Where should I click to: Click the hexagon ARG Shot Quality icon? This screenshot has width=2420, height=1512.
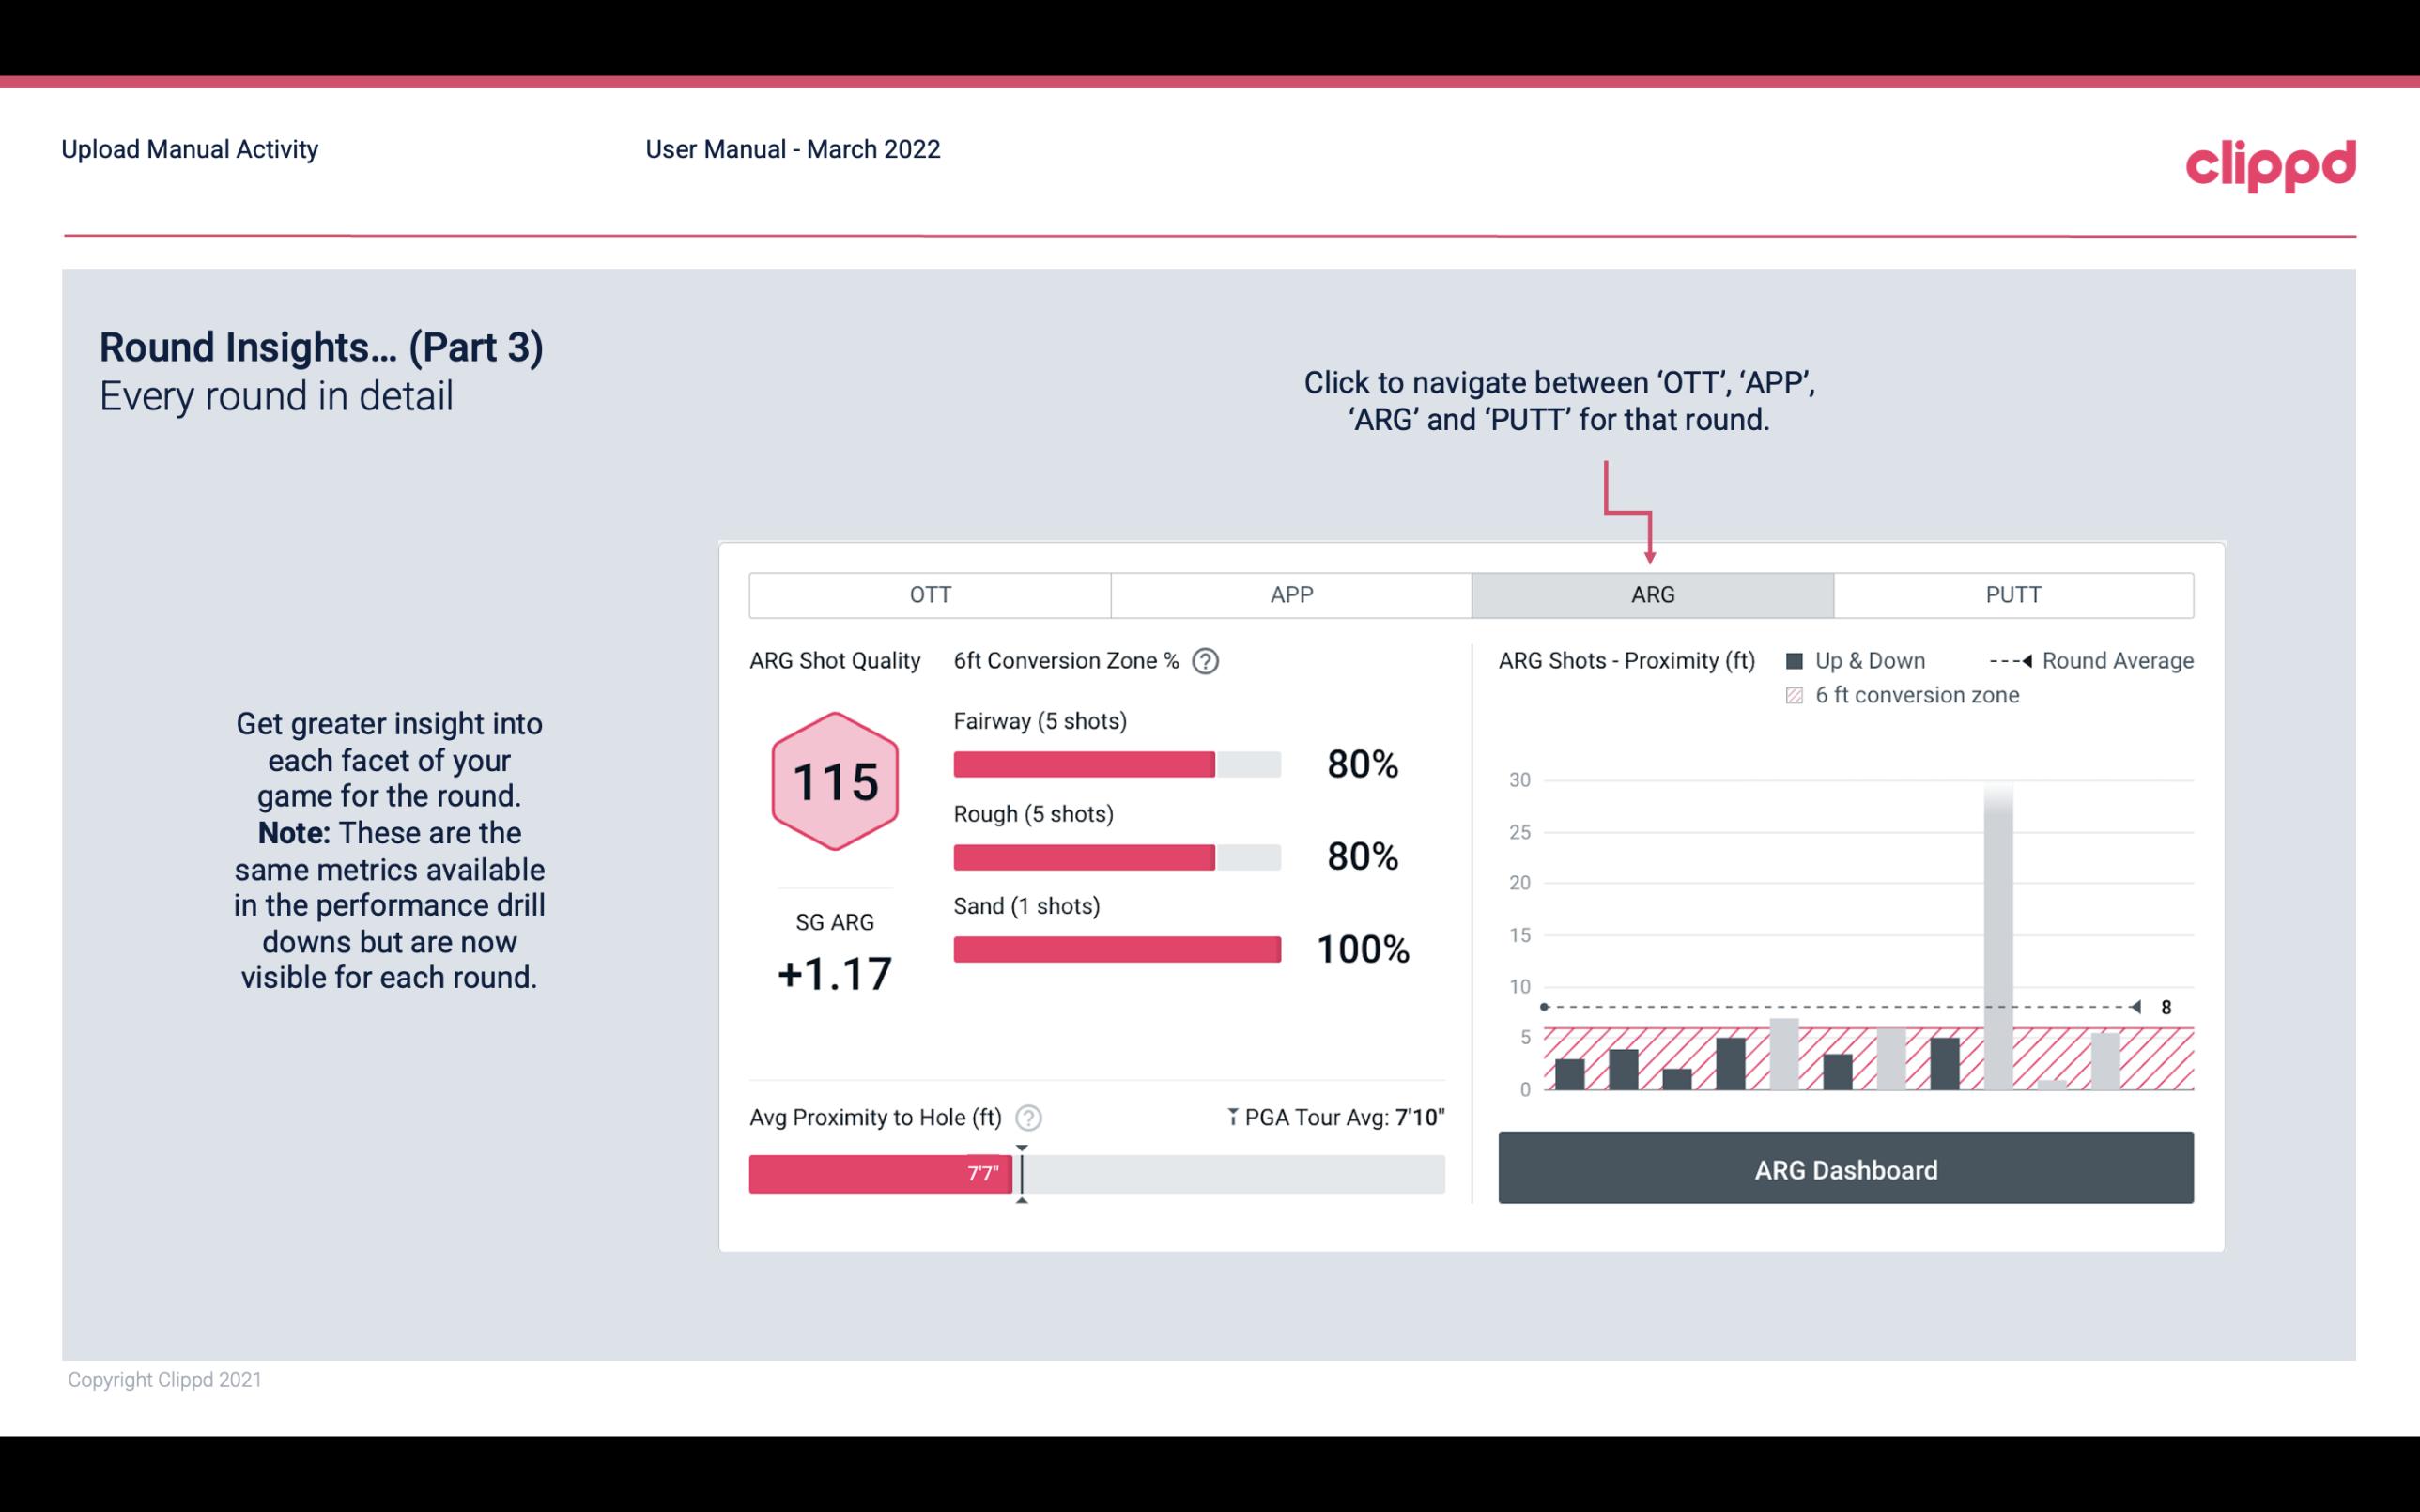pyautogui.click(x=832, y=780)
